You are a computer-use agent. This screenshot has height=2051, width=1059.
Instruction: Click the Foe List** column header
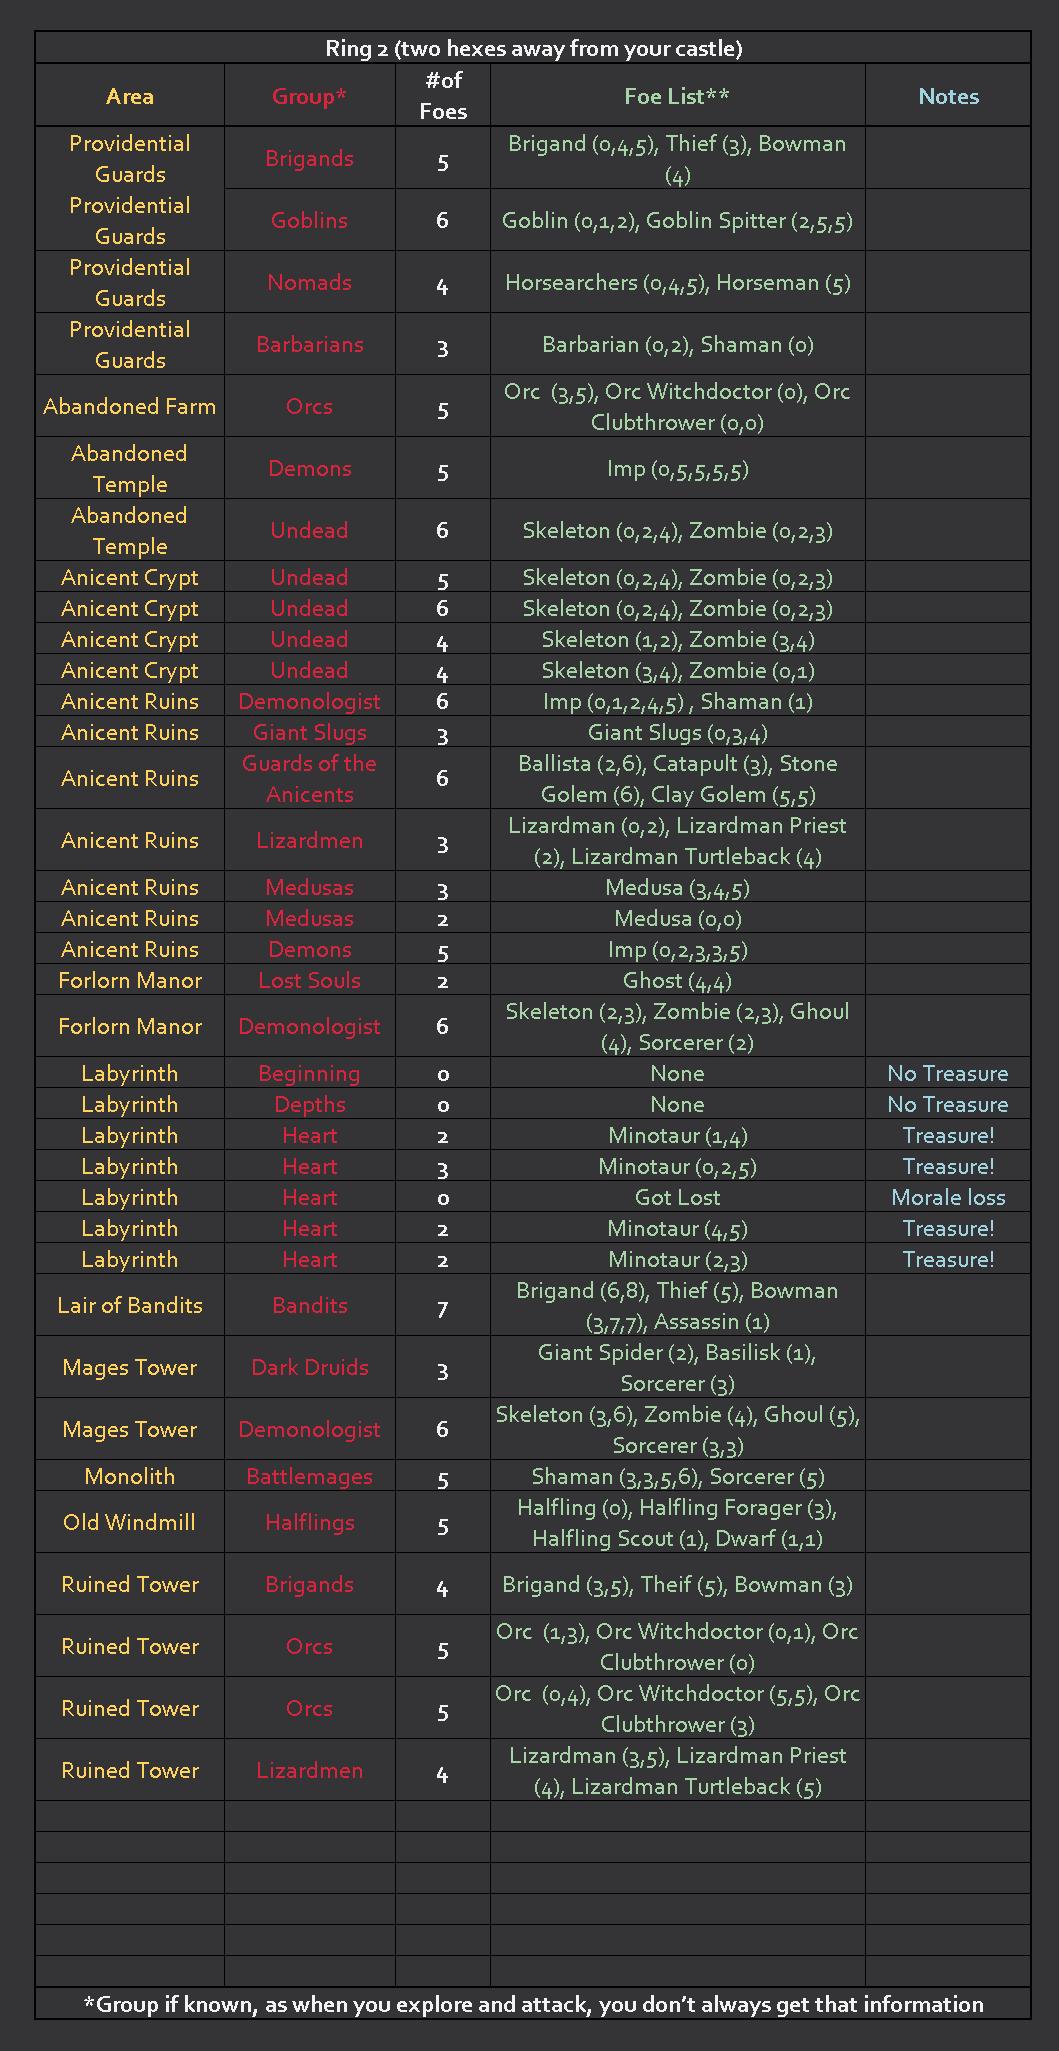click(x=677, y=96)
